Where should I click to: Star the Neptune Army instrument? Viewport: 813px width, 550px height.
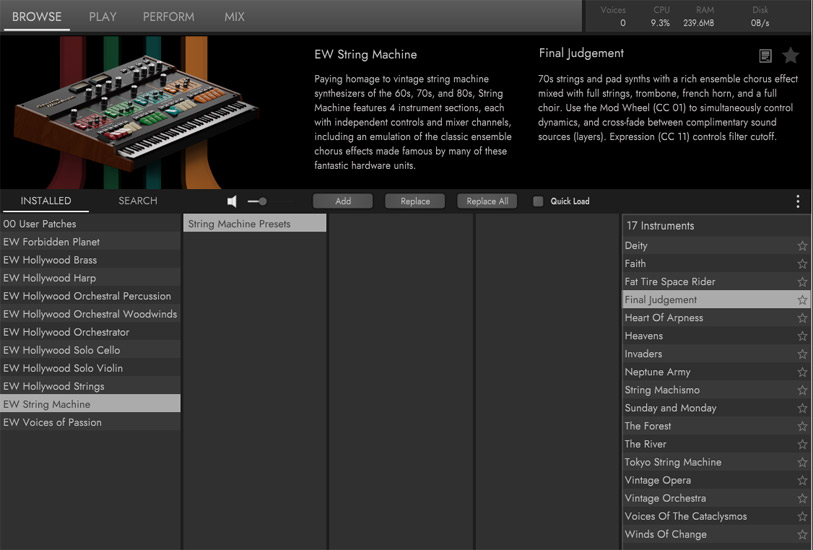point(802,372)
